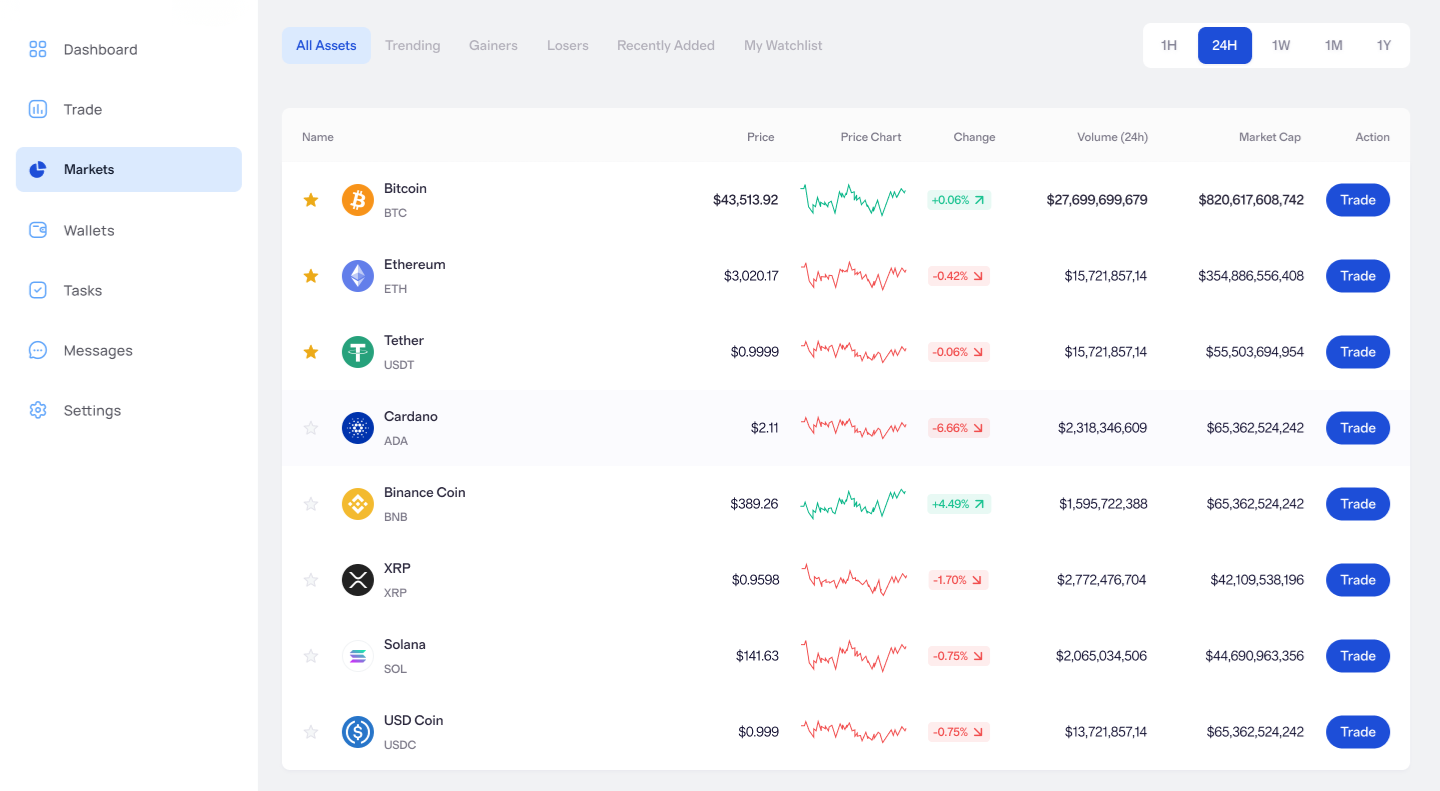1440x791 pixels.
Task: Select the 1Y time range
Action: pyautogui.click(x=1384, y=45)
